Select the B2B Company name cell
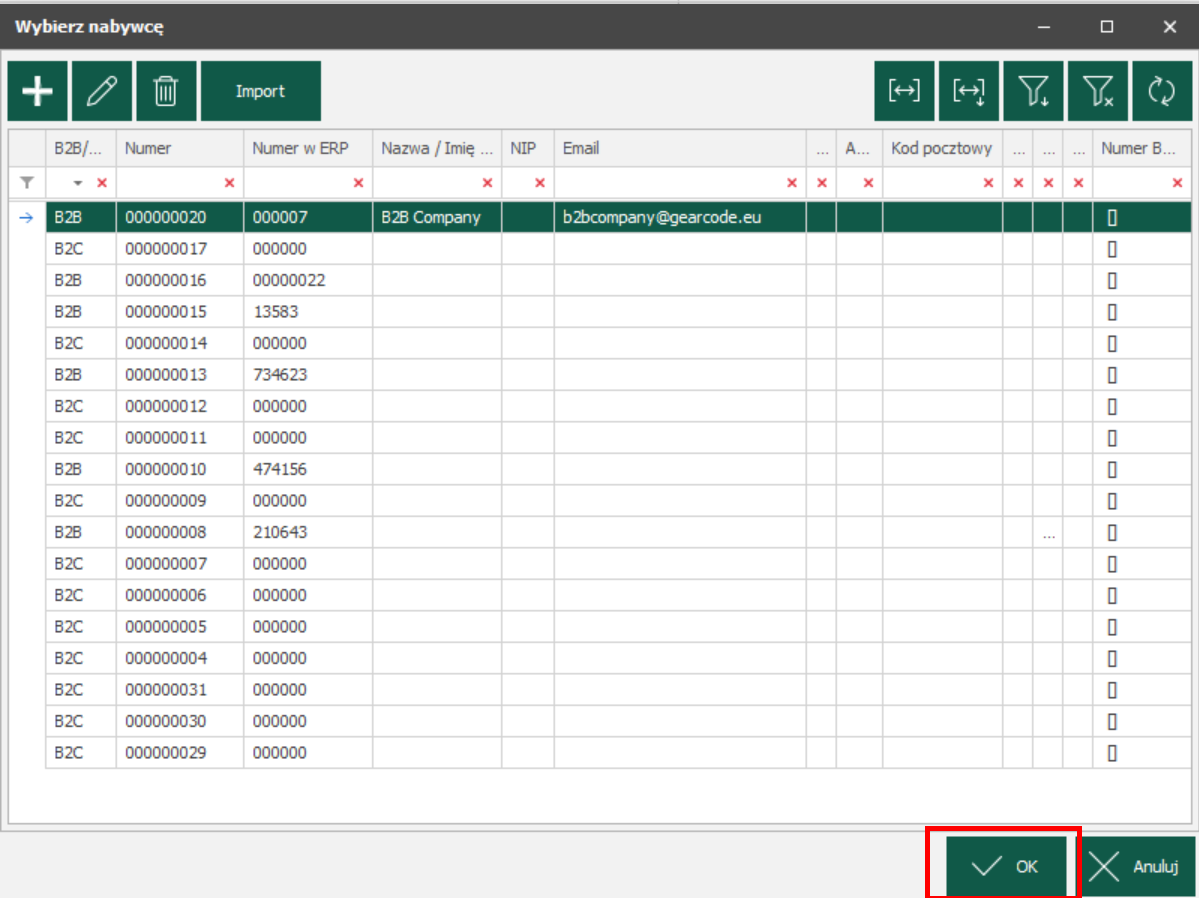This screenshot has height=898, width=1199. 437,217
